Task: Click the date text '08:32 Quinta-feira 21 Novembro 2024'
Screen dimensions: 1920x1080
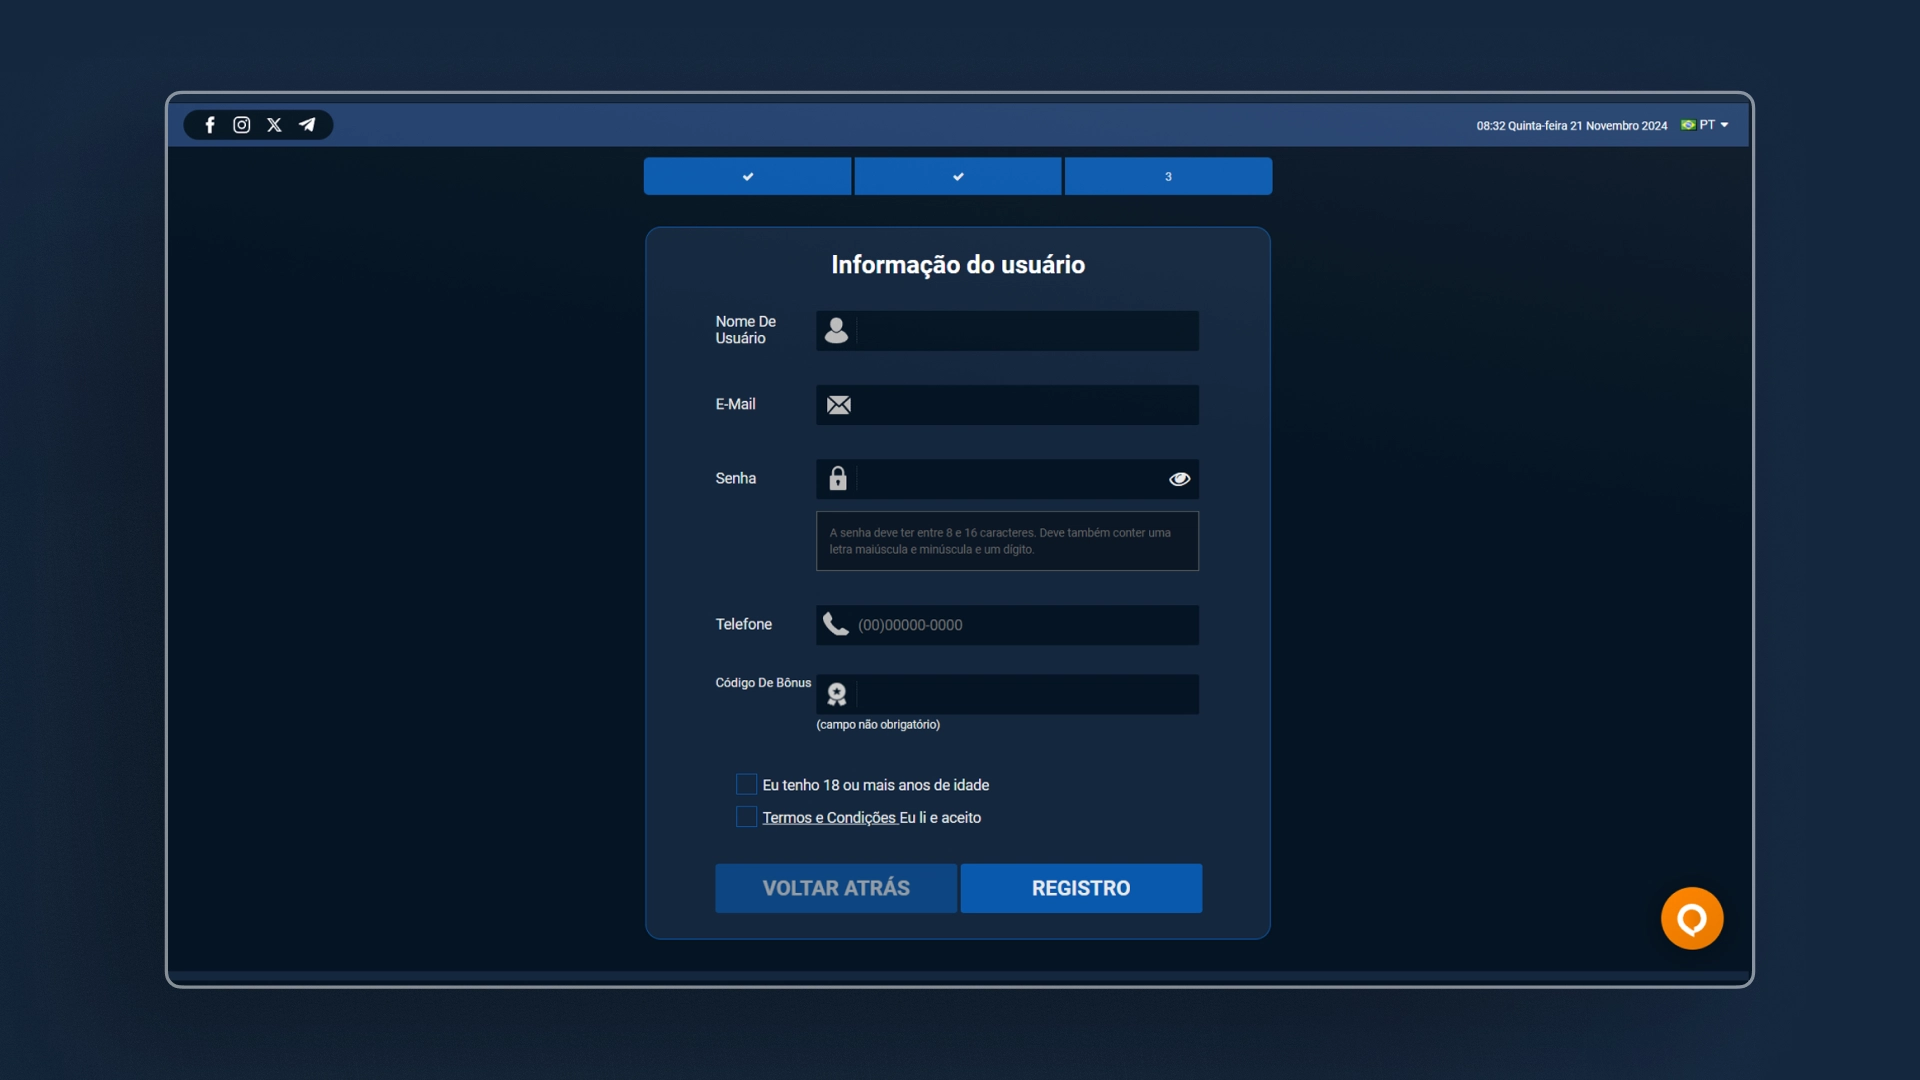Action: click(x=1571, y=126)
